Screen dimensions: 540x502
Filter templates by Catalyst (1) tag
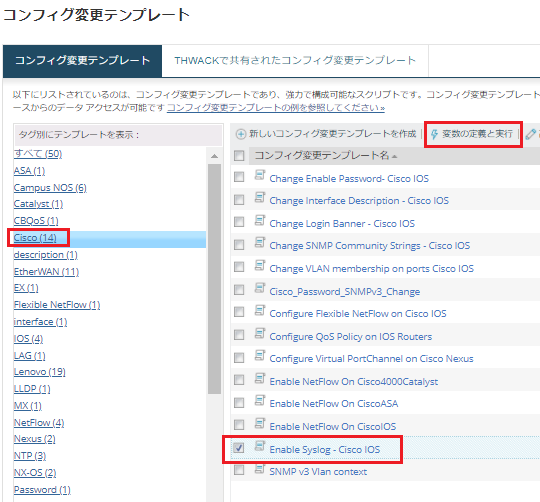(38, 204)
